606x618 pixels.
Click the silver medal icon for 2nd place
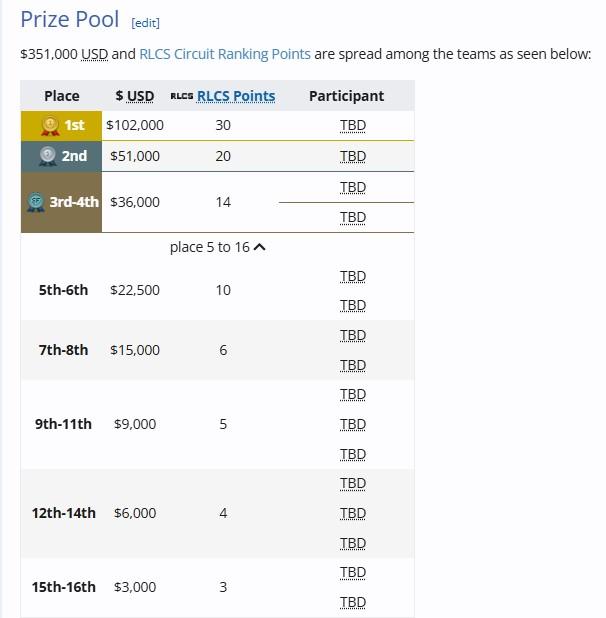pos(48,156)
